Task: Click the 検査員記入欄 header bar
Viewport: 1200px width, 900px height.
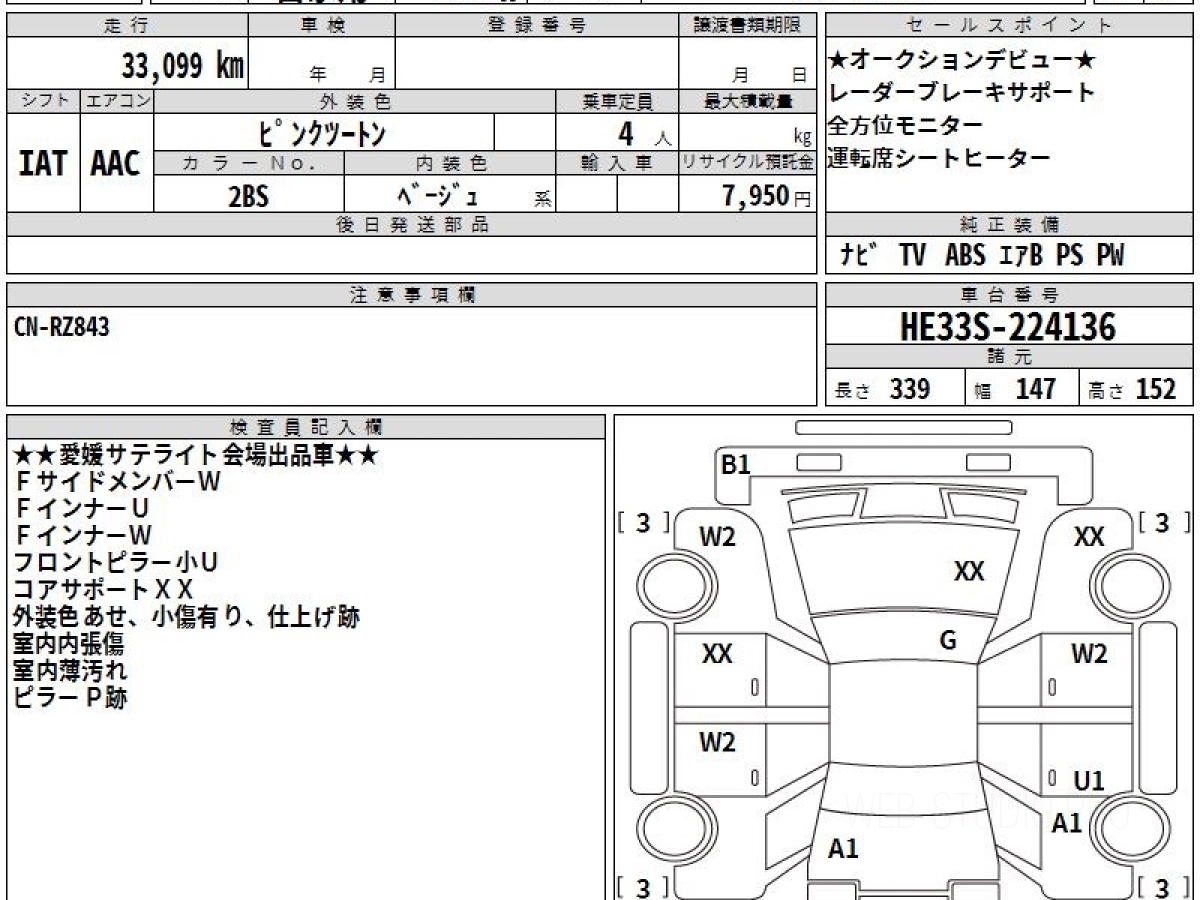Action: [x=306, y=427]
